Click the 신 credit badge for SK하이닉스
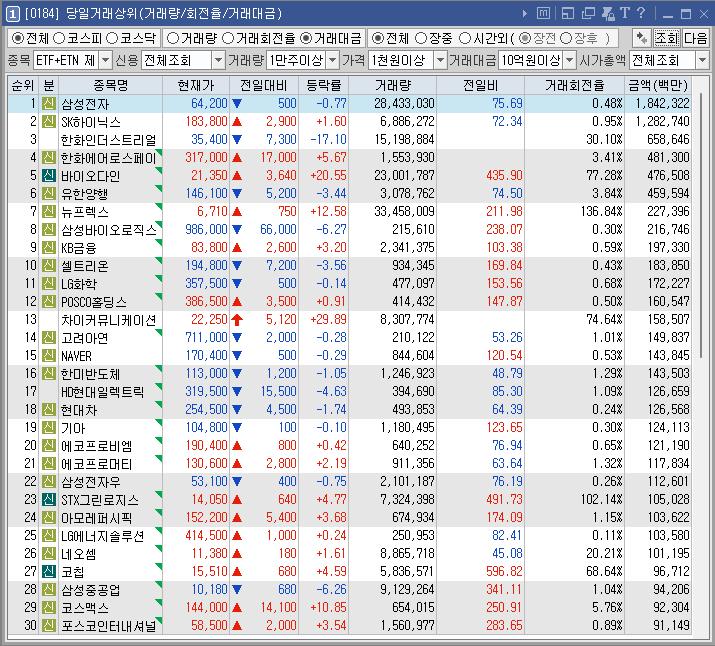715x646 pixels. click(x=49, y=121)
